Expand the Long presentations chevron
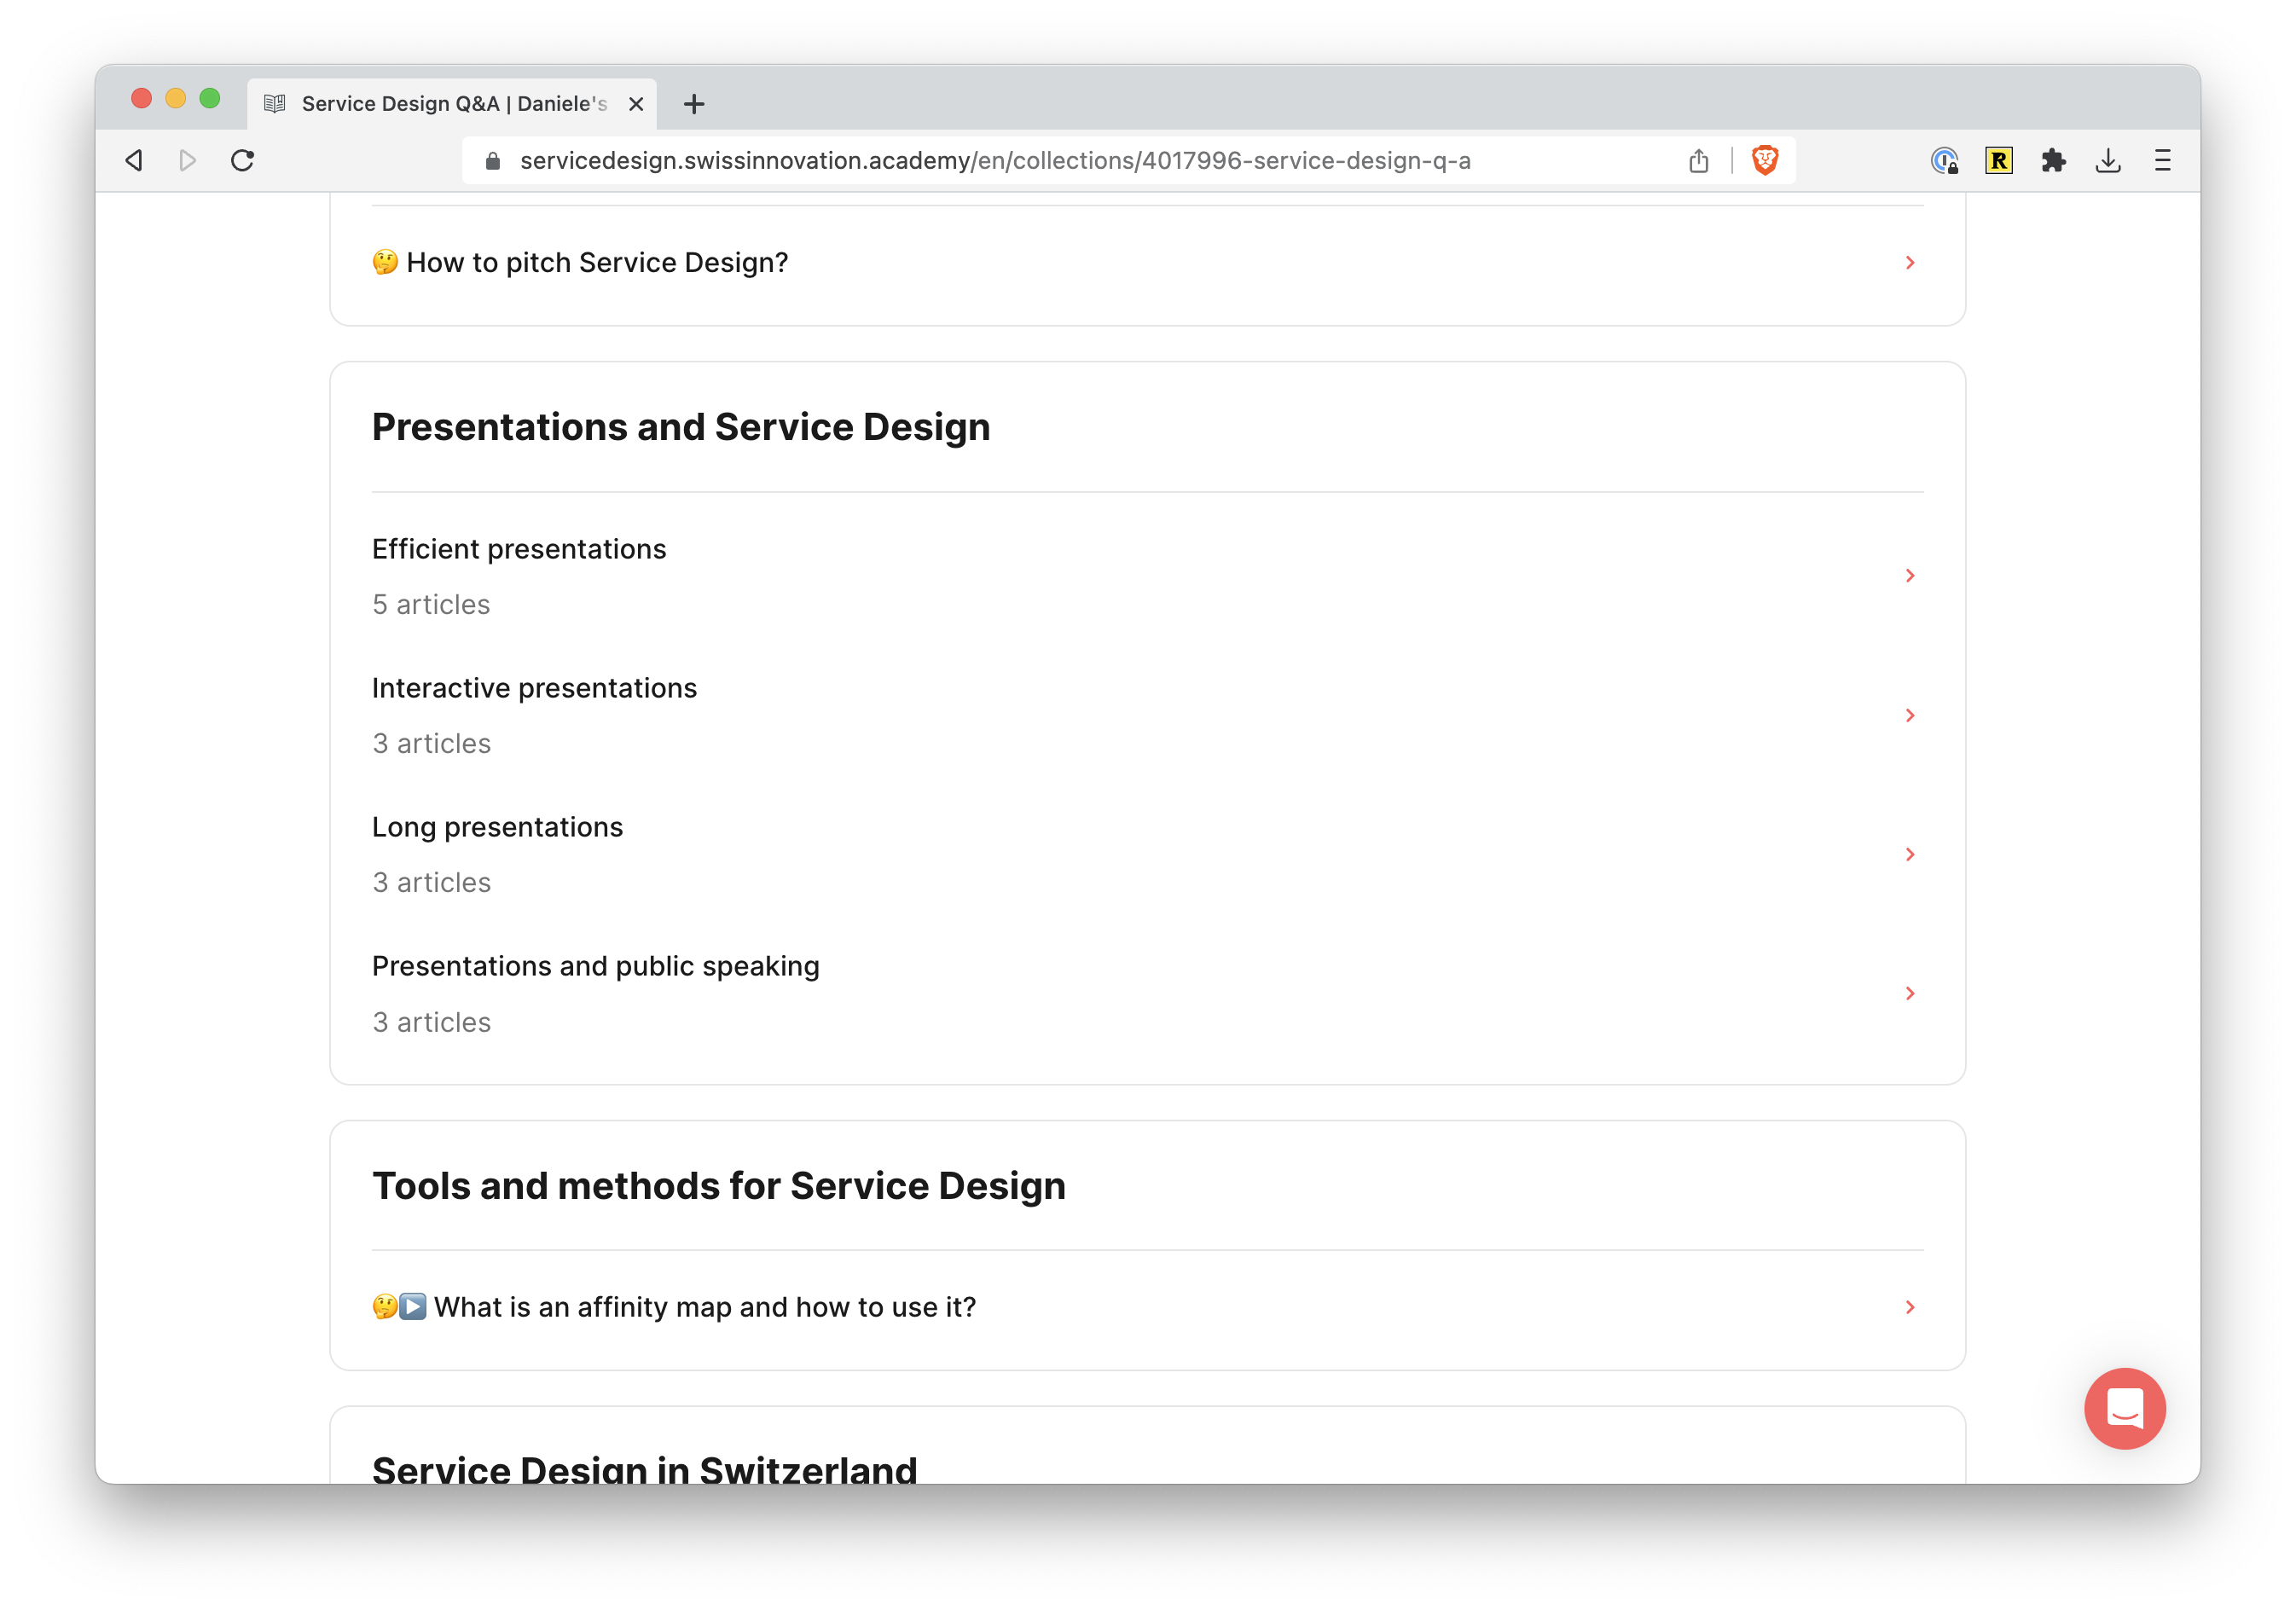 pos(1909,854)
